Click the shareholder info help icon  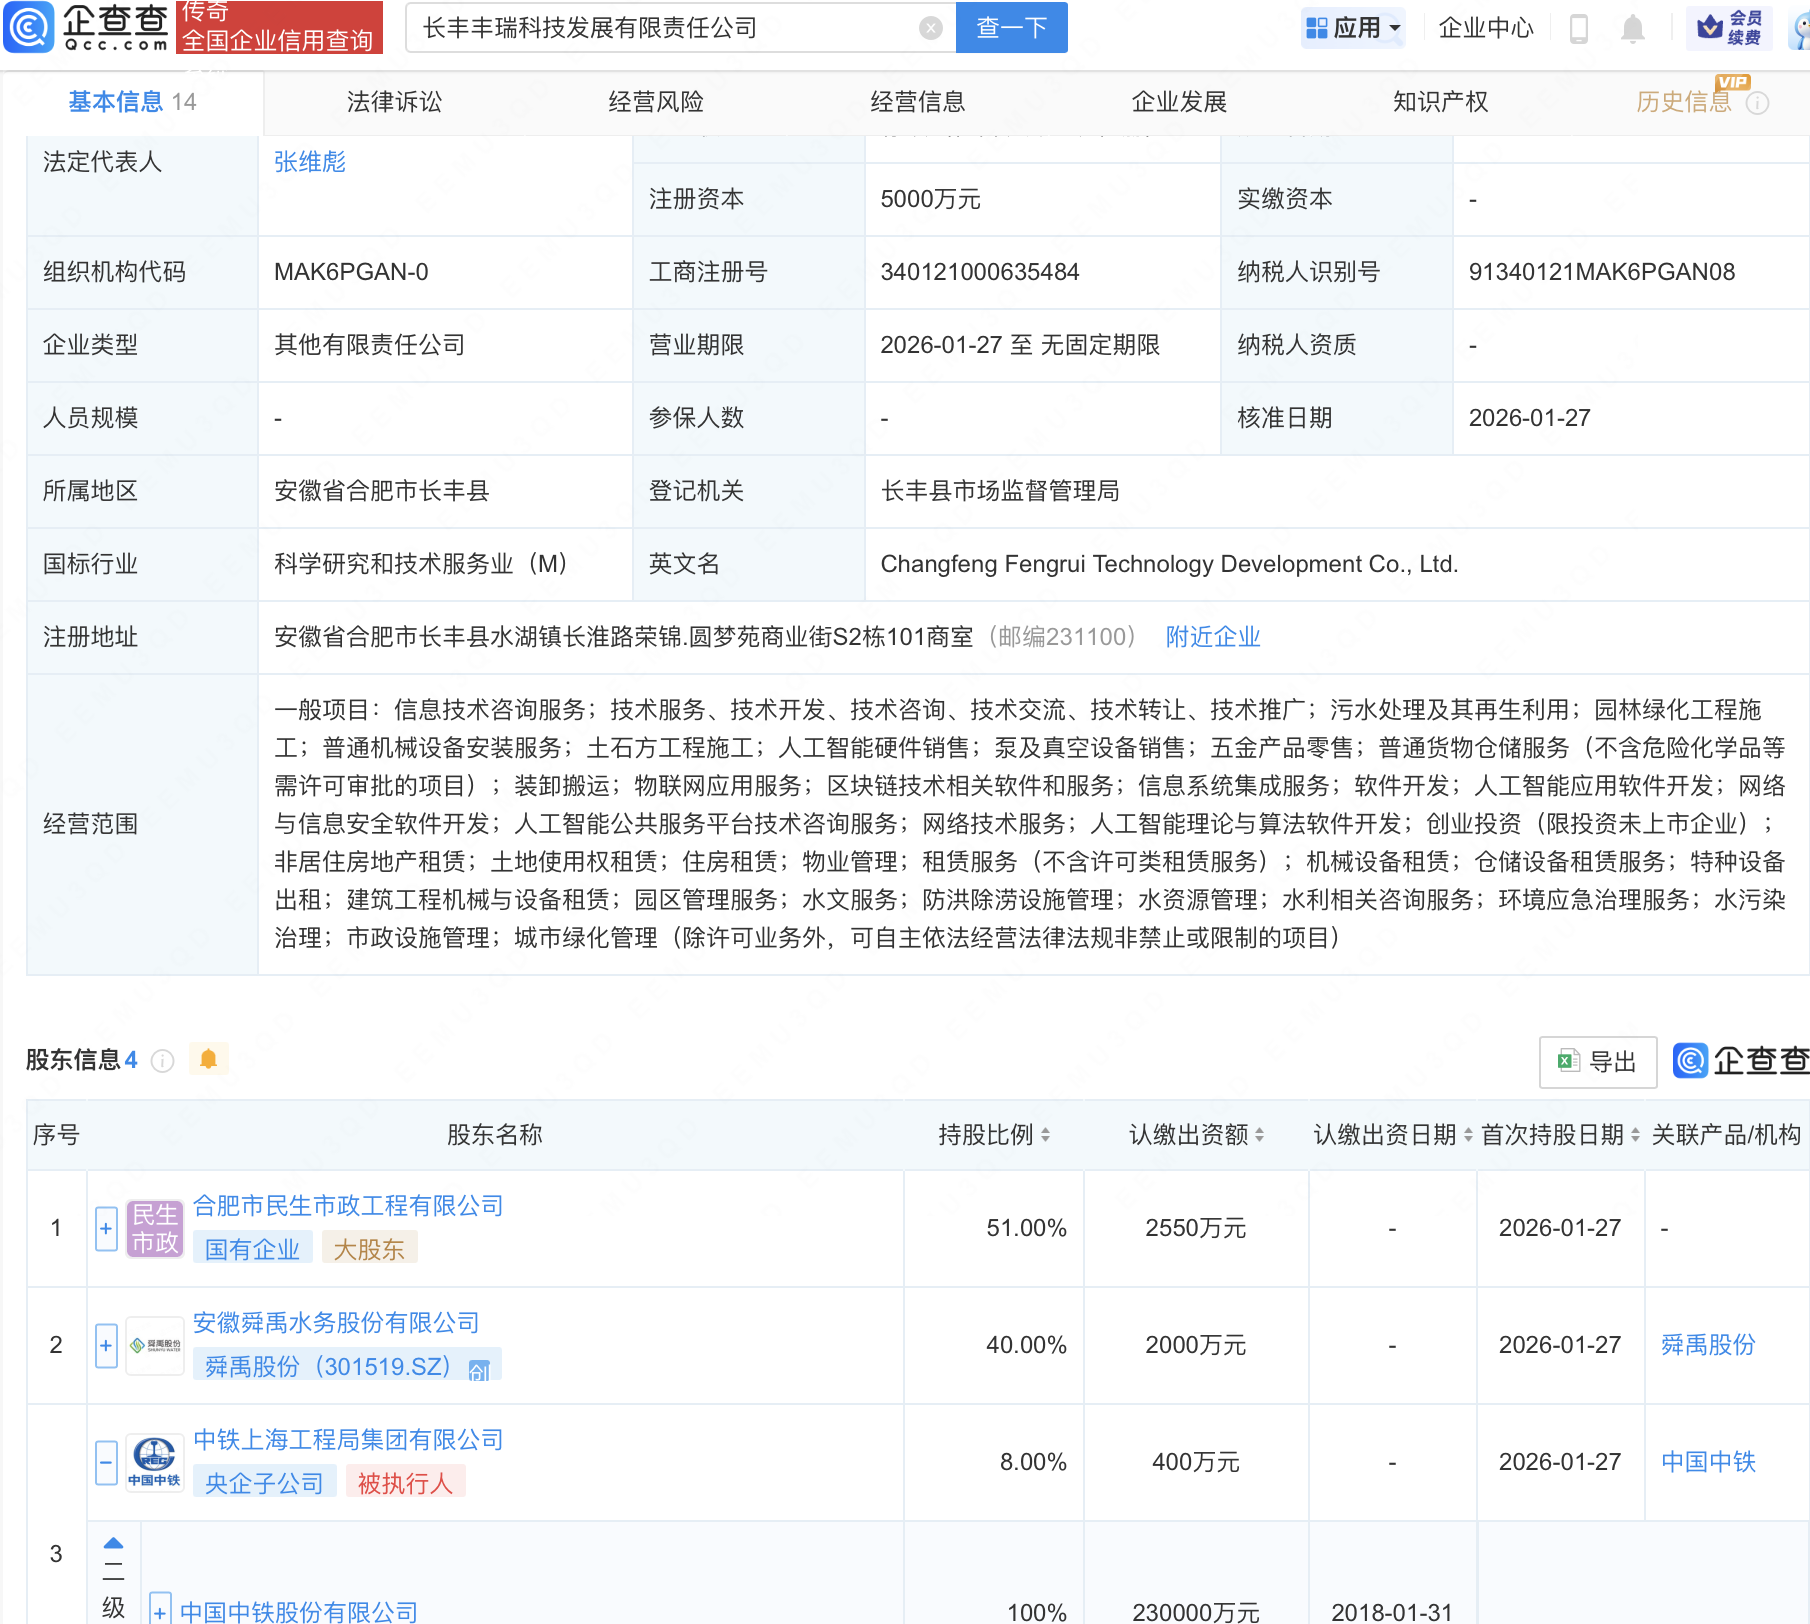(162, 1061)
